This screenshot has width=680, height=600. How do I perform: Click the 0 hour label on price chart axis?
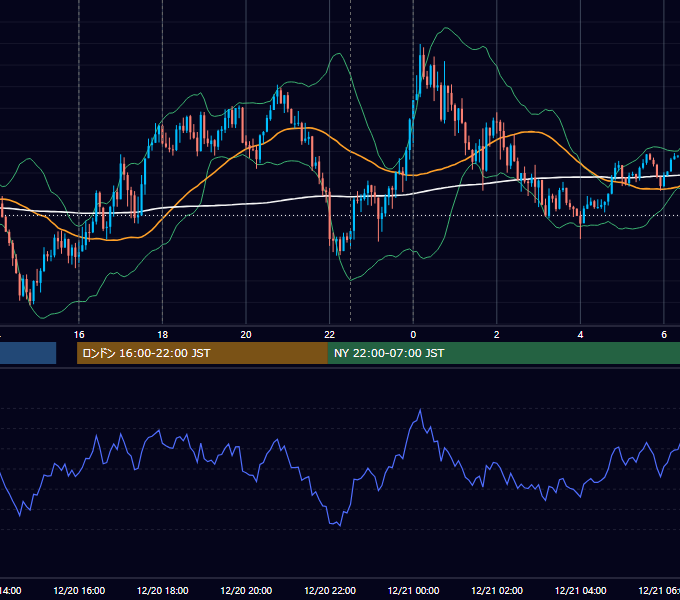coord(413,335)
